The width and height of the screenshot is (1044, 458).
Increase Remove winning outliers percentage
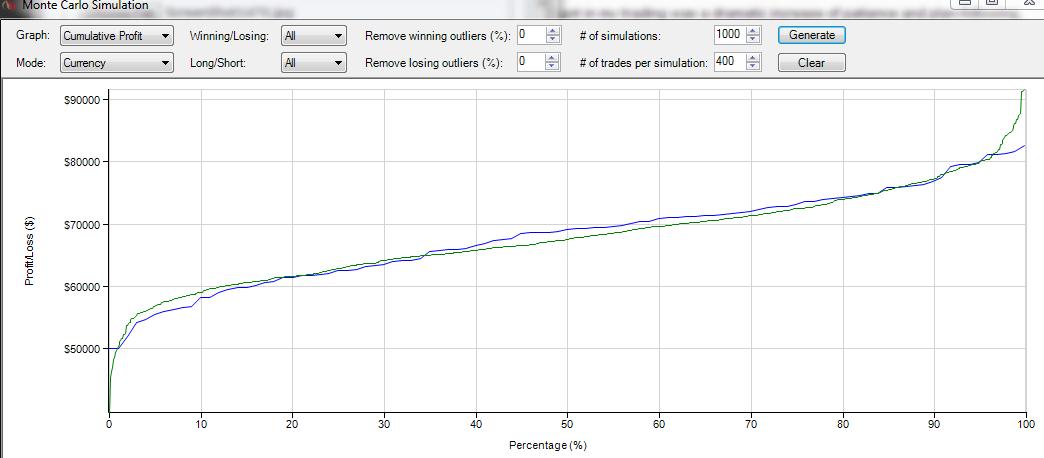[x=553, y=31]
